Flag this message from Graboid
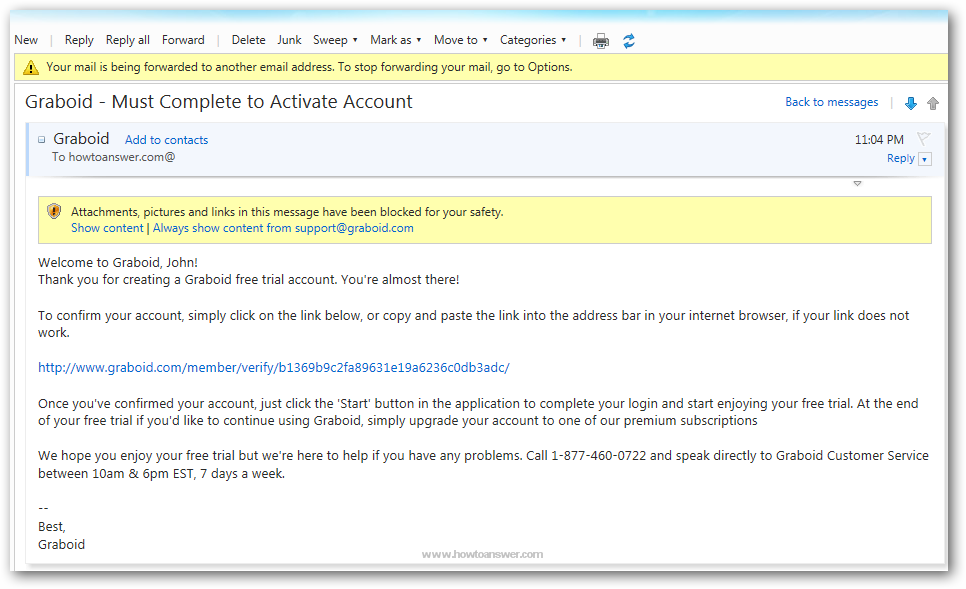966x589 pixels. click(923, 139)
